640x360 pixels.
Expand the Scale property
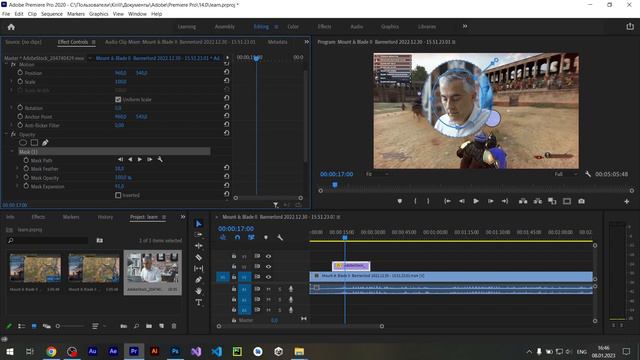[x=11, y=82]
